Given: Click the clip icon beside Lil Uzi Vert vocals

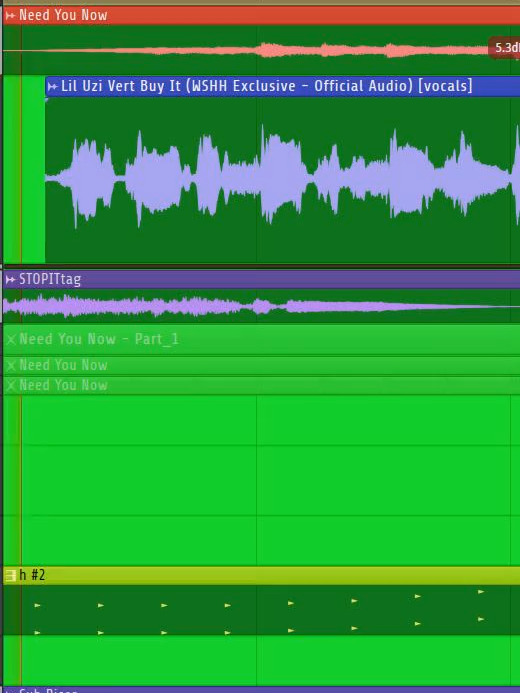Looking at the screenshot, I should (52, 86).
